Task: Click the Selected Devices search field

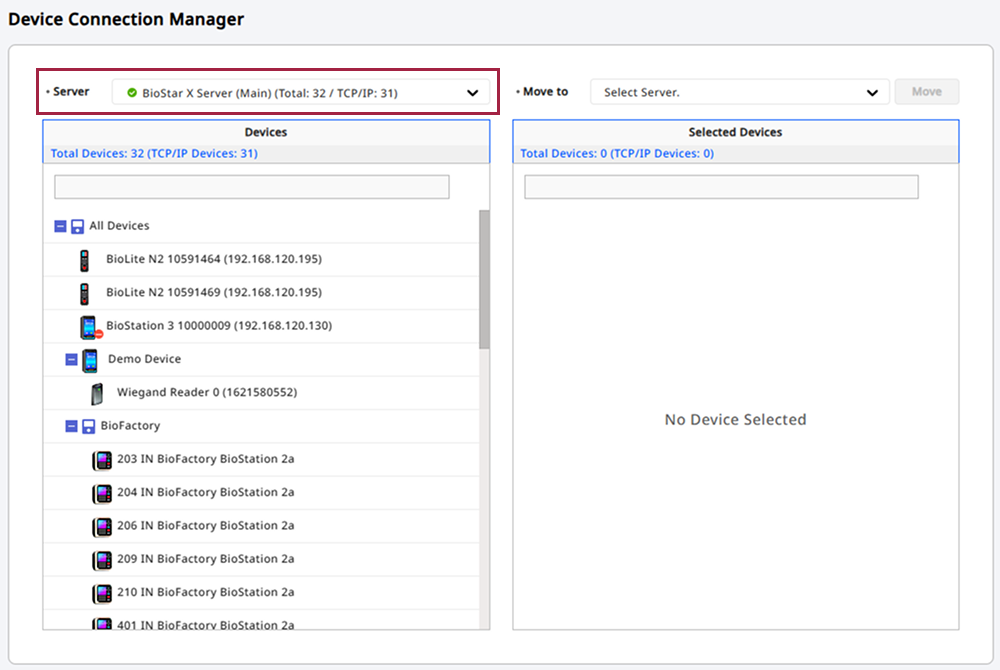Action: pyautogui.click(x=721, y=187)
